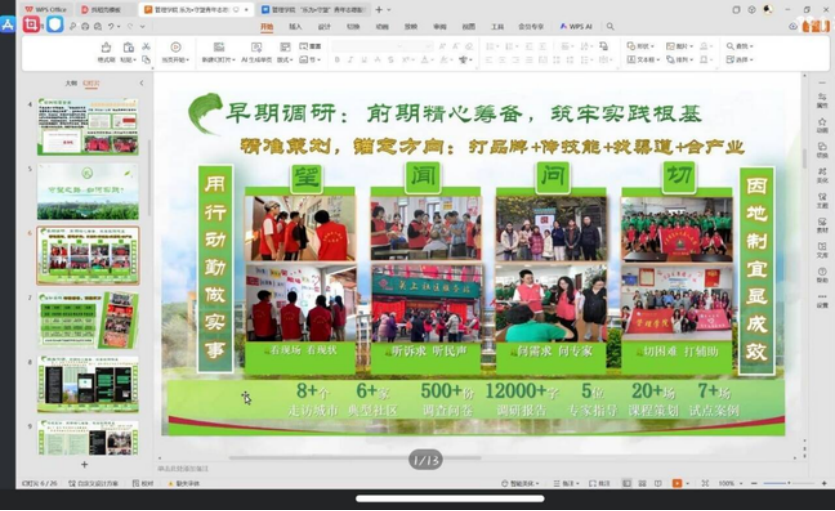Open the Picture dropdown in ribbon
This screenshot has height=511, width=835.
tap(680, 46)
